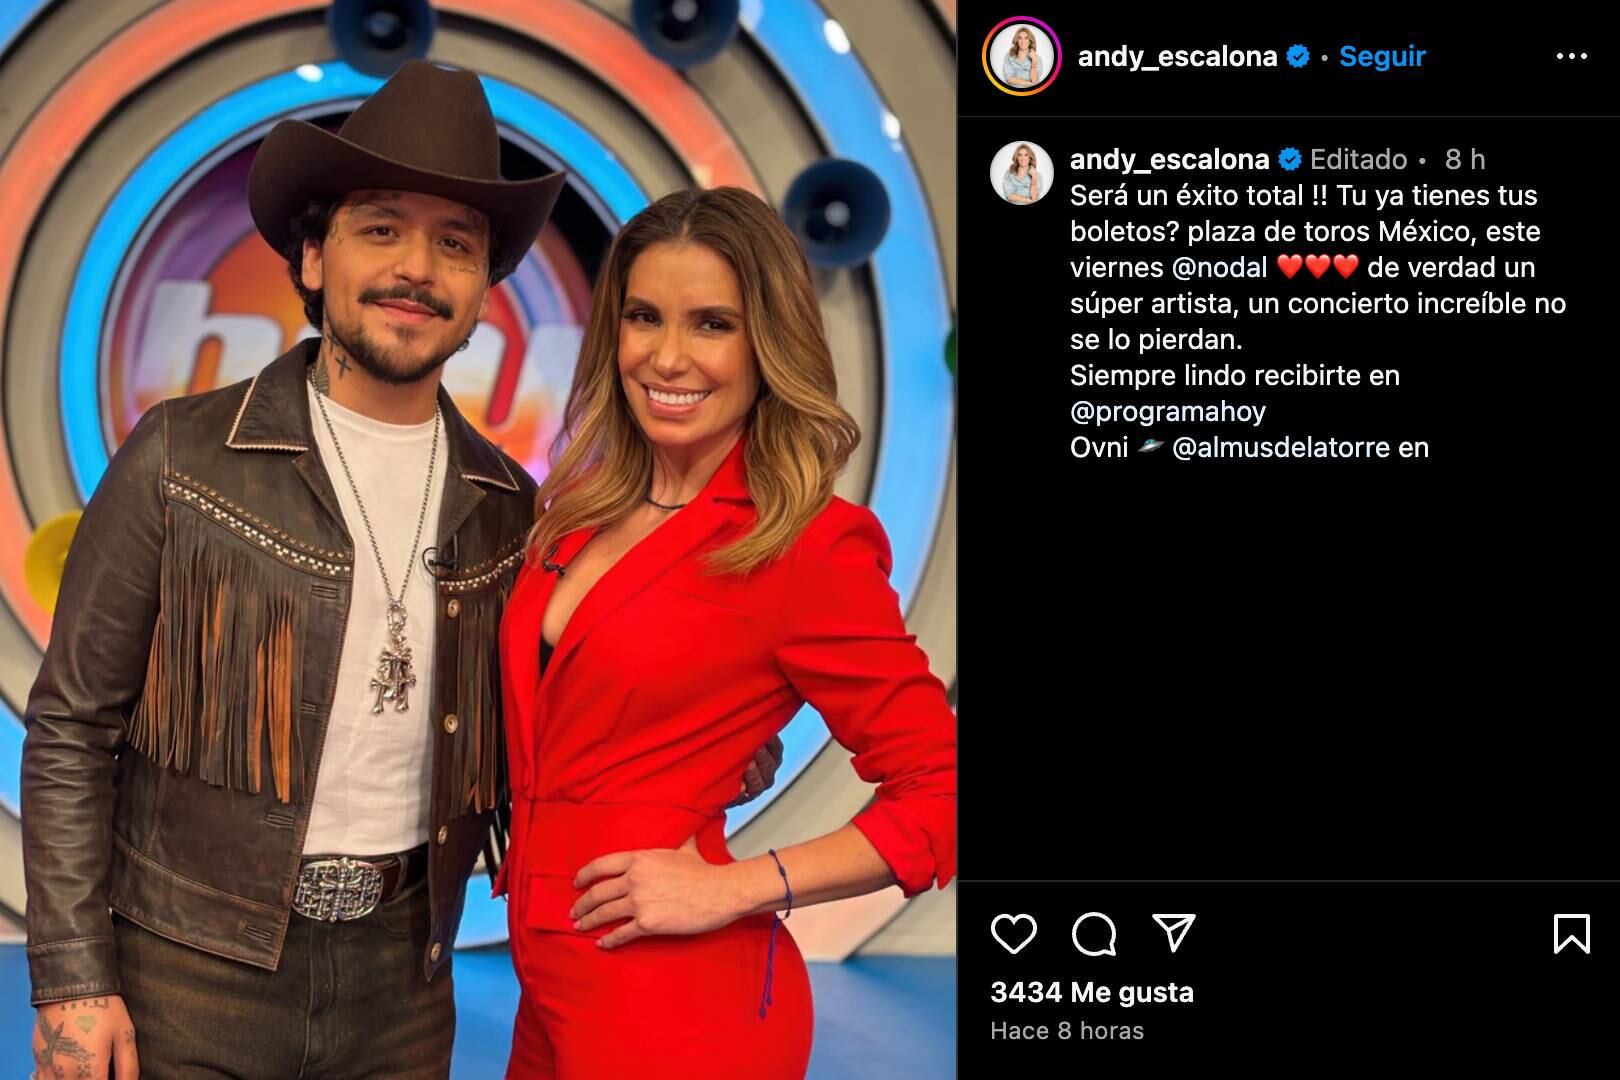The height and width of the screenshot is (1080, 1620).
Task: Like the post with the heart icon
Action: (x=1013, y=933)
